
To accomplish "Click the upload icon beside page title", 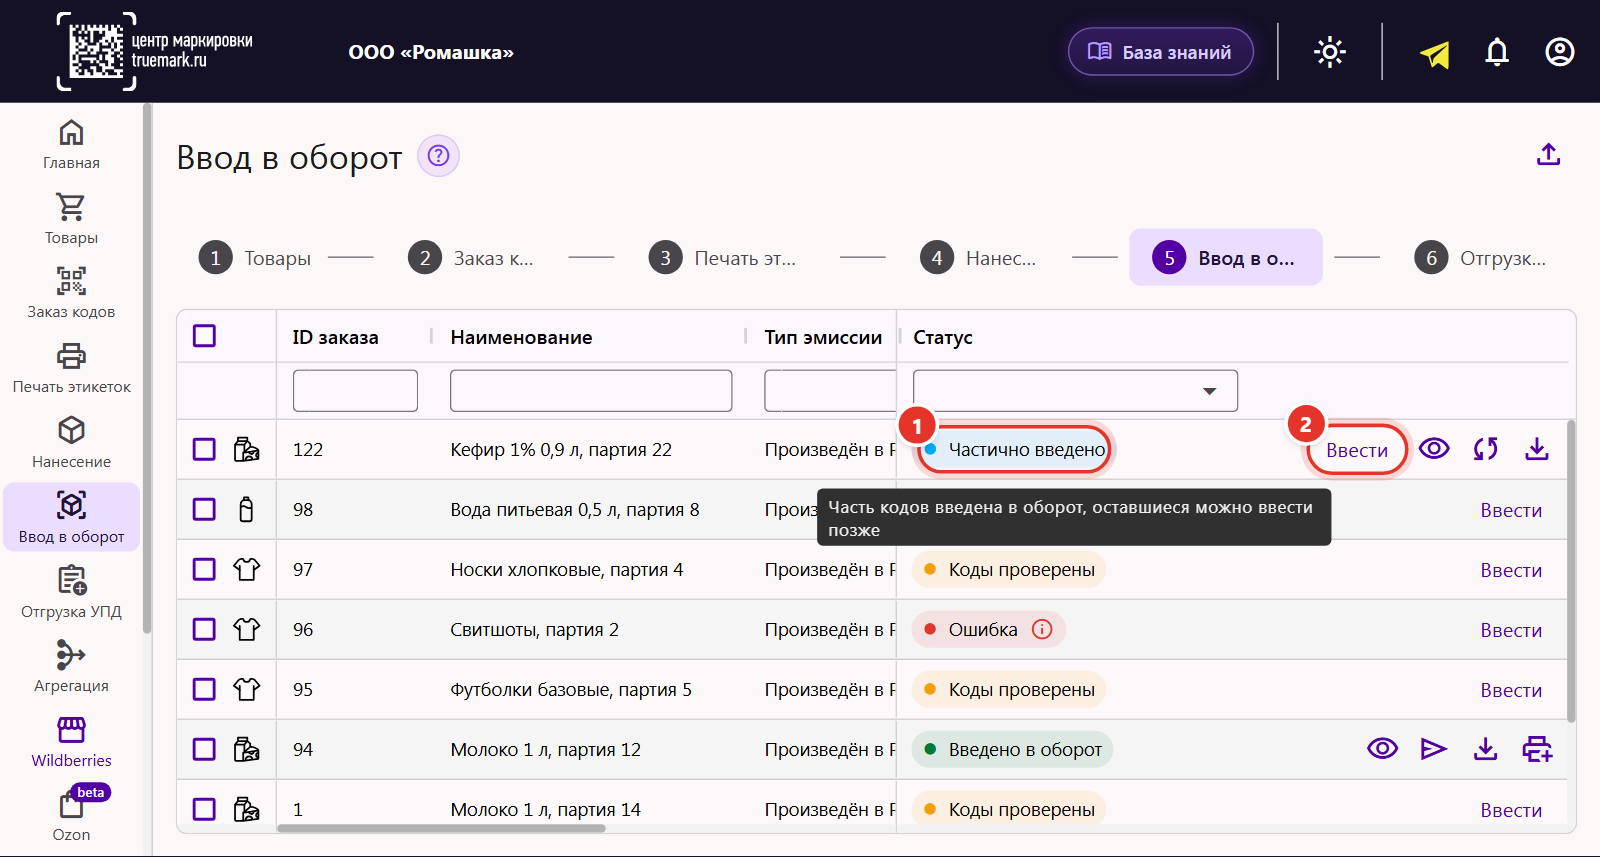I will coord(1548,154).
